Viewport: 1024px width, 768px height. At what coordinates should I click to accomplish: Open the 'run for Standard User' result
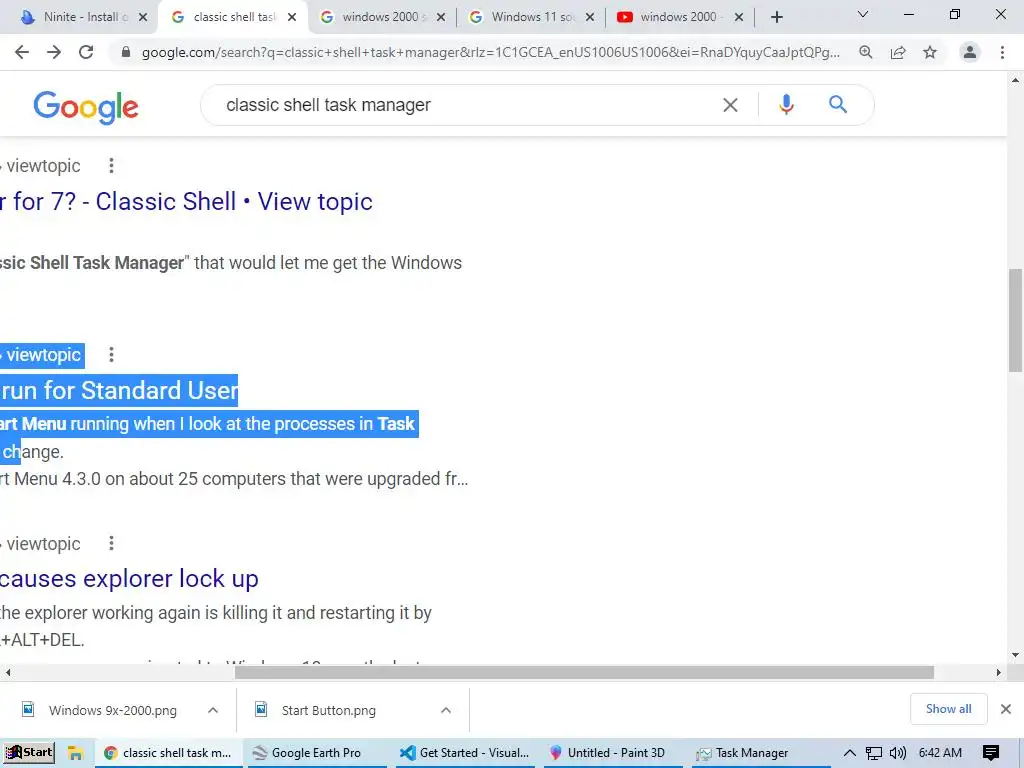point(119,391)
